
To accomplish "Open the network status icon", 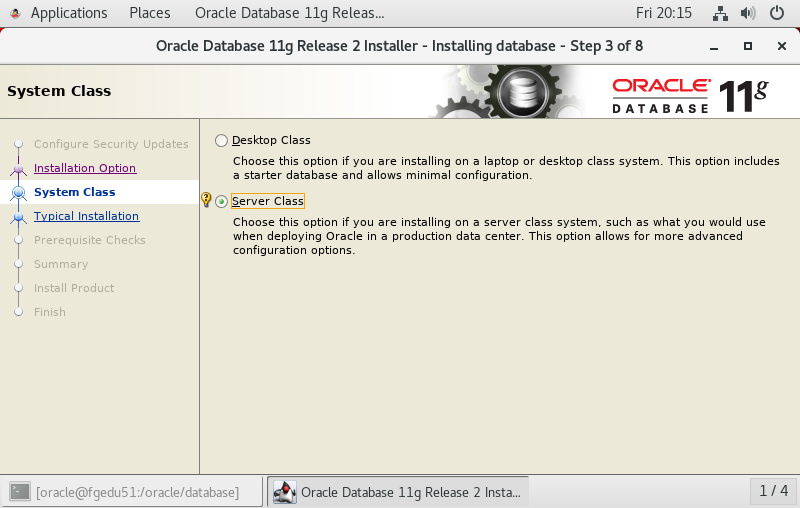I will tap(720, 13).
